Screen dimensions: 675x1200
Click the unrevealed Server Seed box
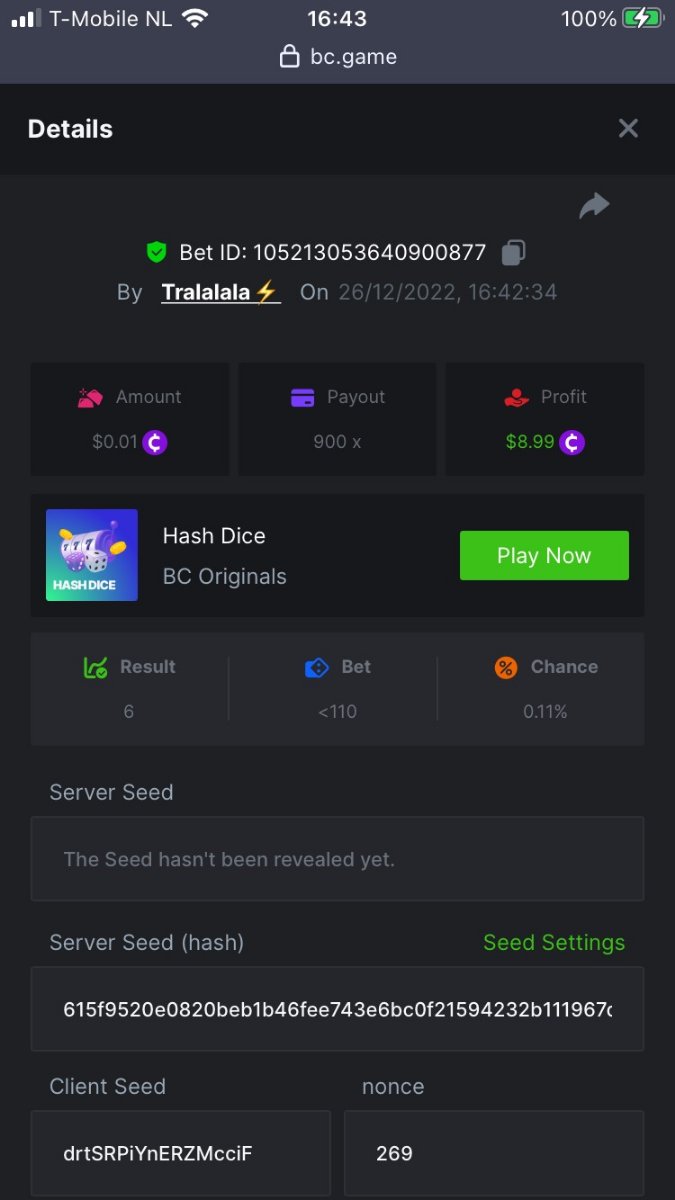337,859
